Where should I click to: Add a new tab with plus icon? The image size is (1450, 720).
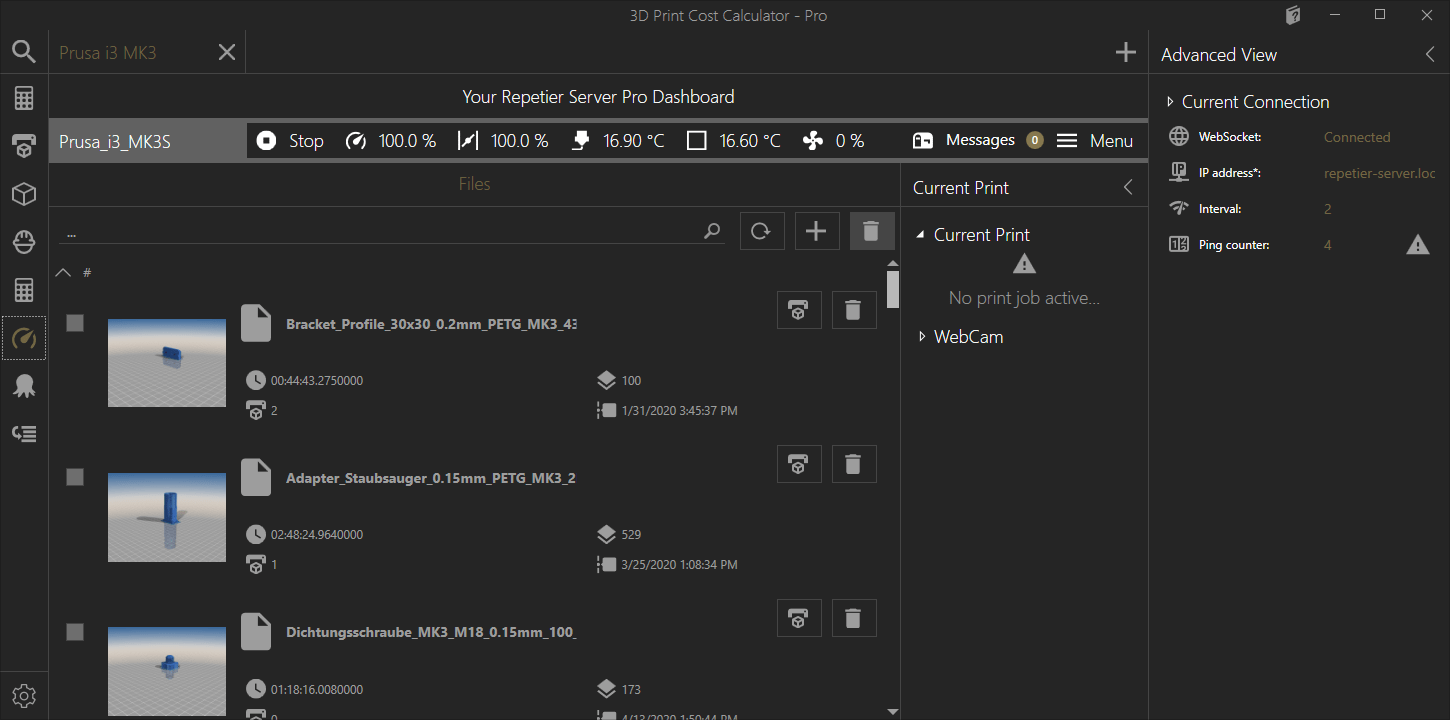click(x=1126, y=52)
